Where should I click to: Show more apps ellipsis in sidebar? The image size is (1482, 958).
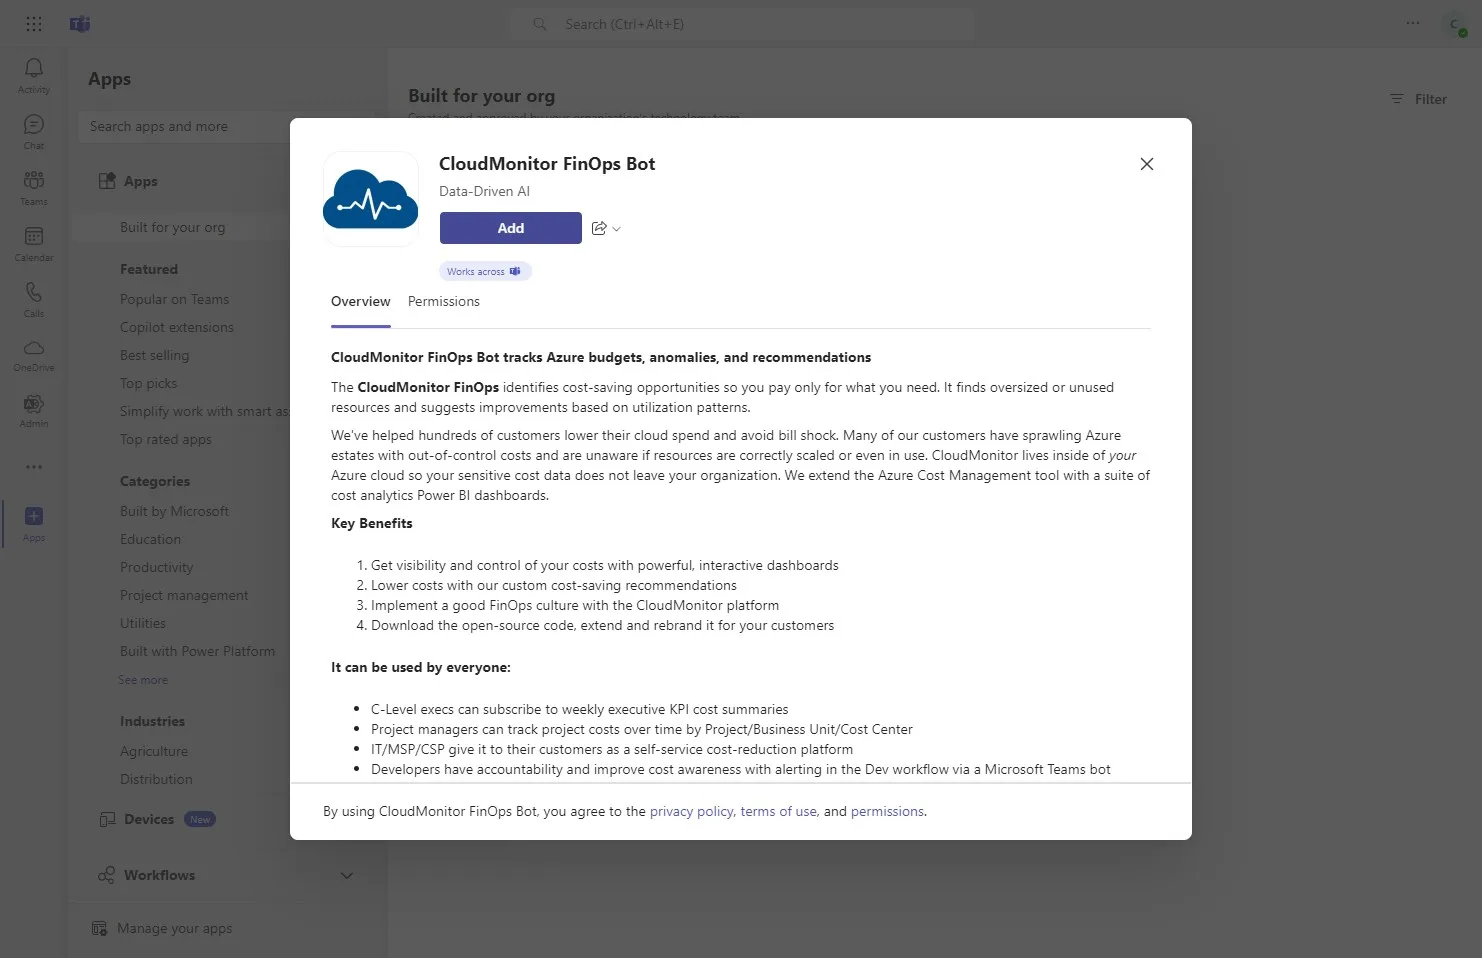pos(34,467)
